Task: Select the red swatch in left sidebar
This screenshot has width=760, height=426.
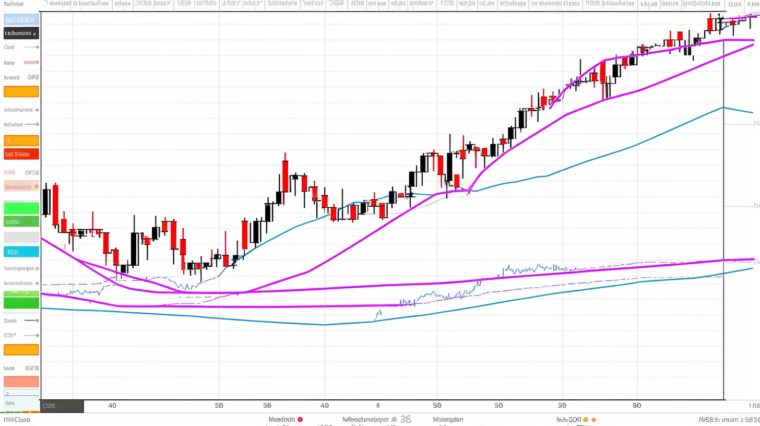Action: (21, 154)
